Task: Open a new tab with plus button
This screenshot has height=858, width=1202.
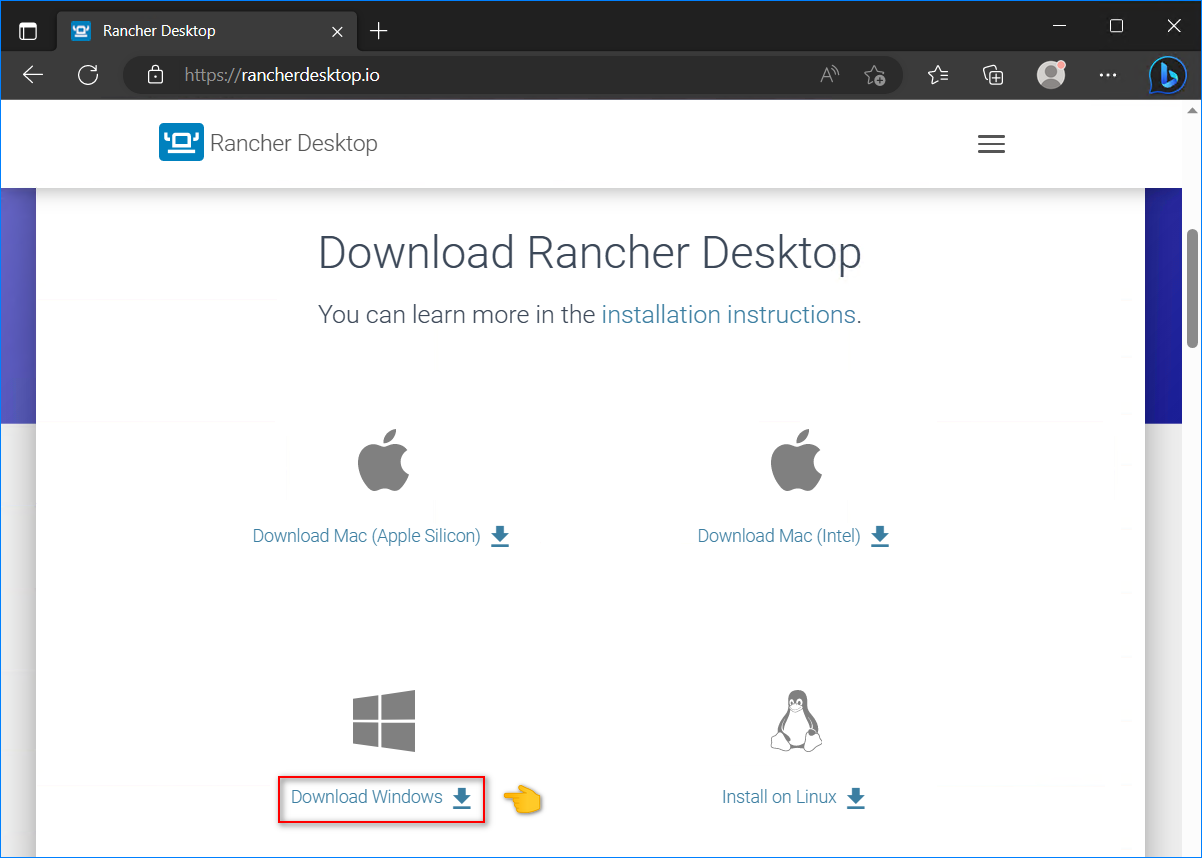Action: point(378,31)
